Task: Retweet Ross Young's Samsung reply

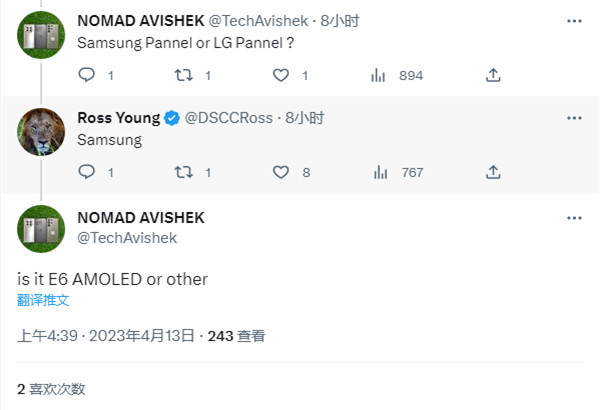Action: (x=183, y=172)
